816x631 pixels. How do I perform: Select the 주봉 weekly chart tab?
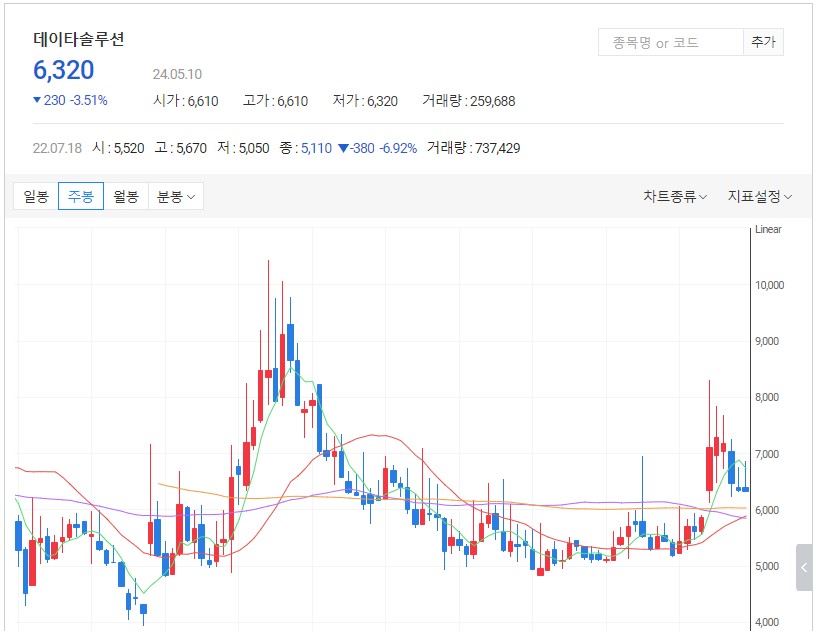click(81, 197)
